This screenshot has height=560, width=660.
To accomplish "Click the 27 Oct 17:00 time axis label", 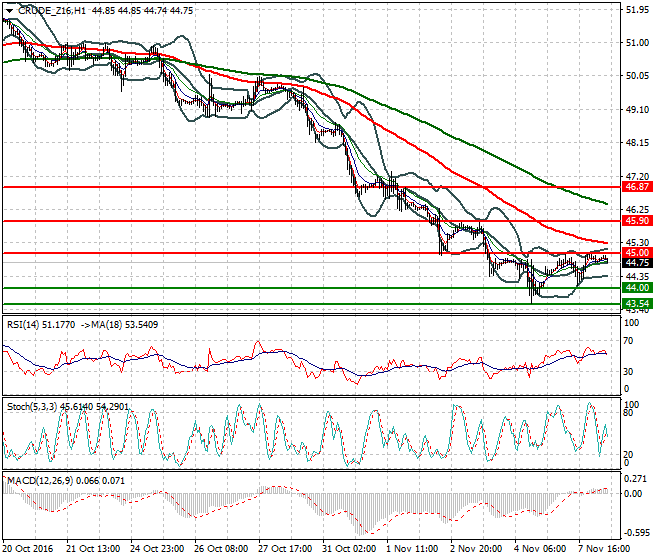I will coord(285,549).
